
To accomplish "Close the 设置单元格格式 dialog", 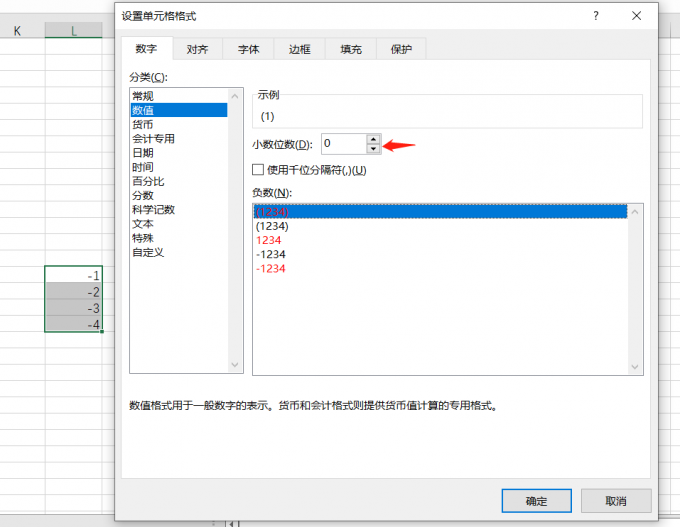I will (x=636, y=16).
